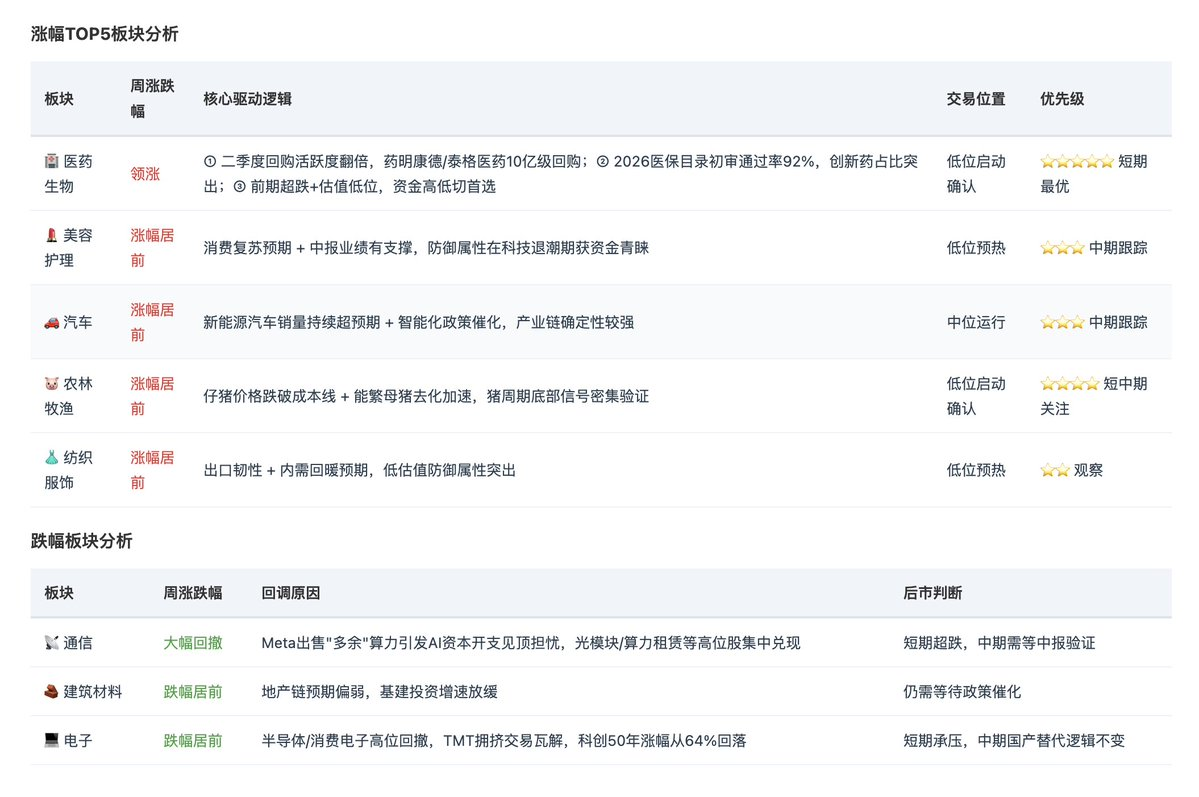Click the two-star rating in 纺织服饰 row

point(1054,470)
